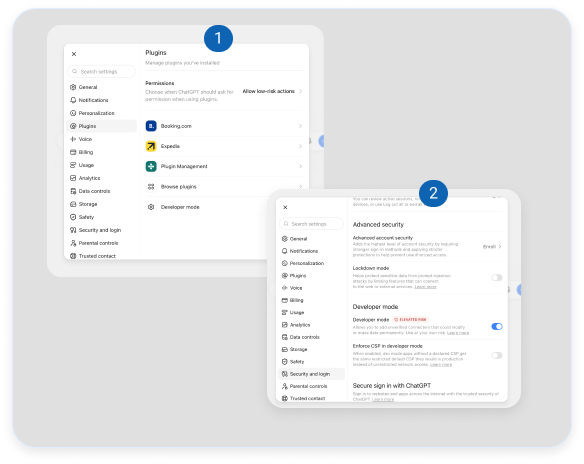The image size is (584, 464).
Task: Click the Voice icon in second panel sidebar
Action: (285, 288)
